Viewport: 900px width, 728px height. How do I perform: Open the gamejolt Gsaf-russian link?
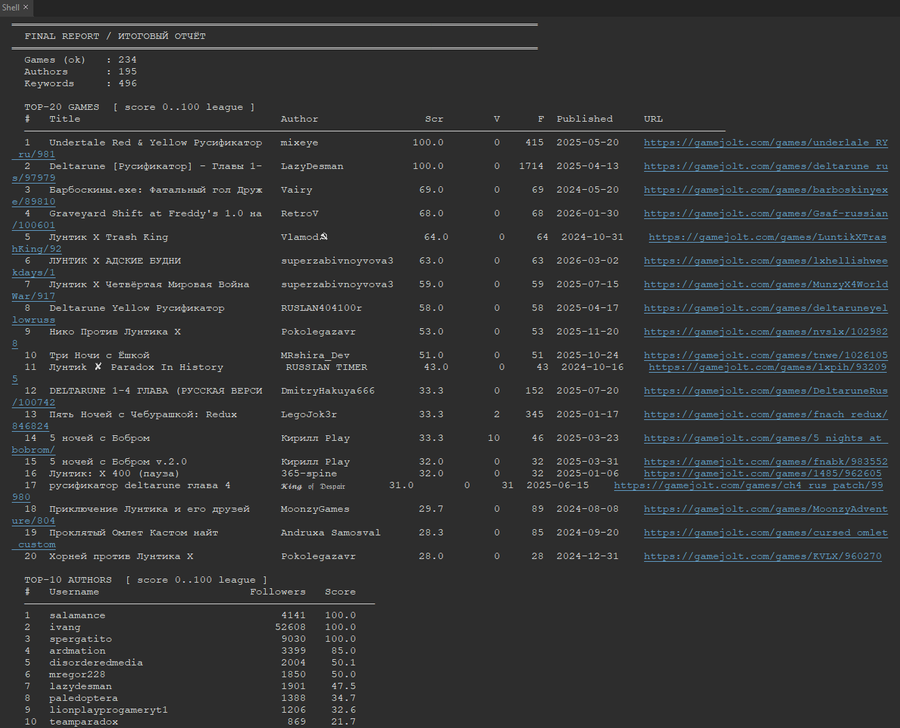(x=766, y=213)
